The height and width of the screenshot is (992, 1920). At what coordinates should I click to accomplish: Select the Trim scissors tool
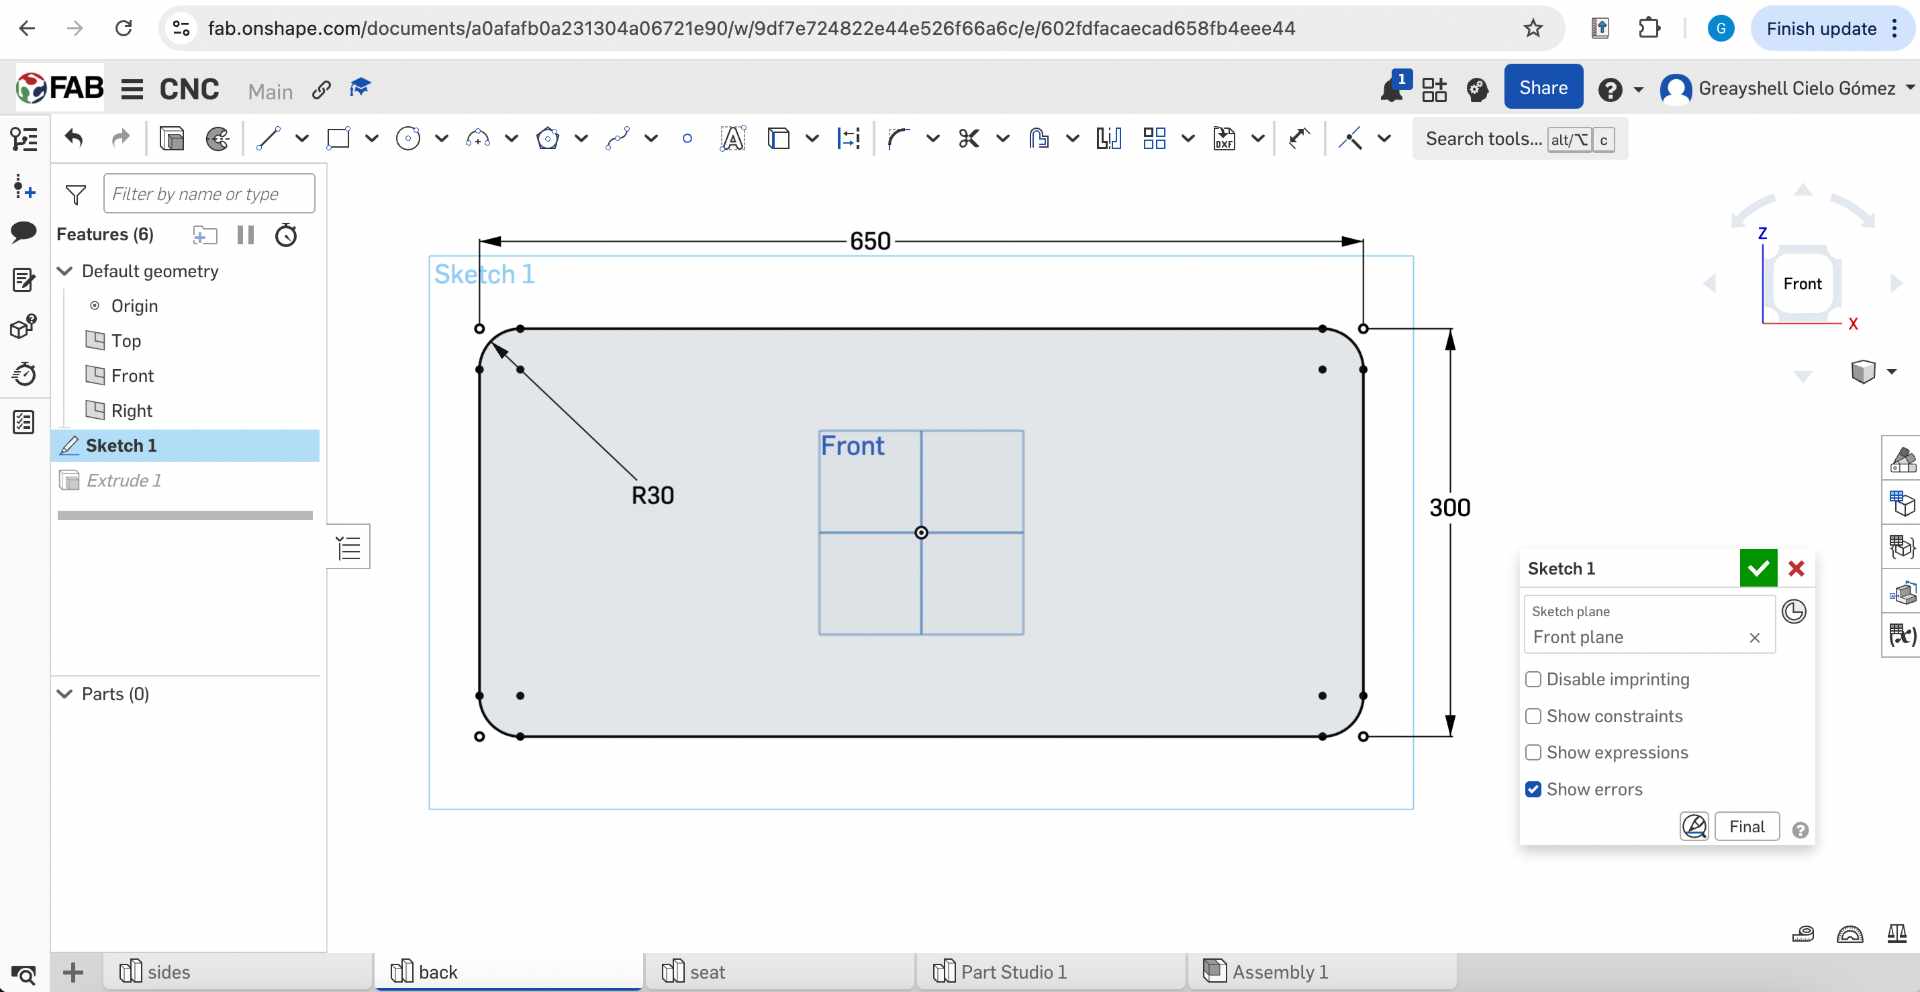(969, 138)
